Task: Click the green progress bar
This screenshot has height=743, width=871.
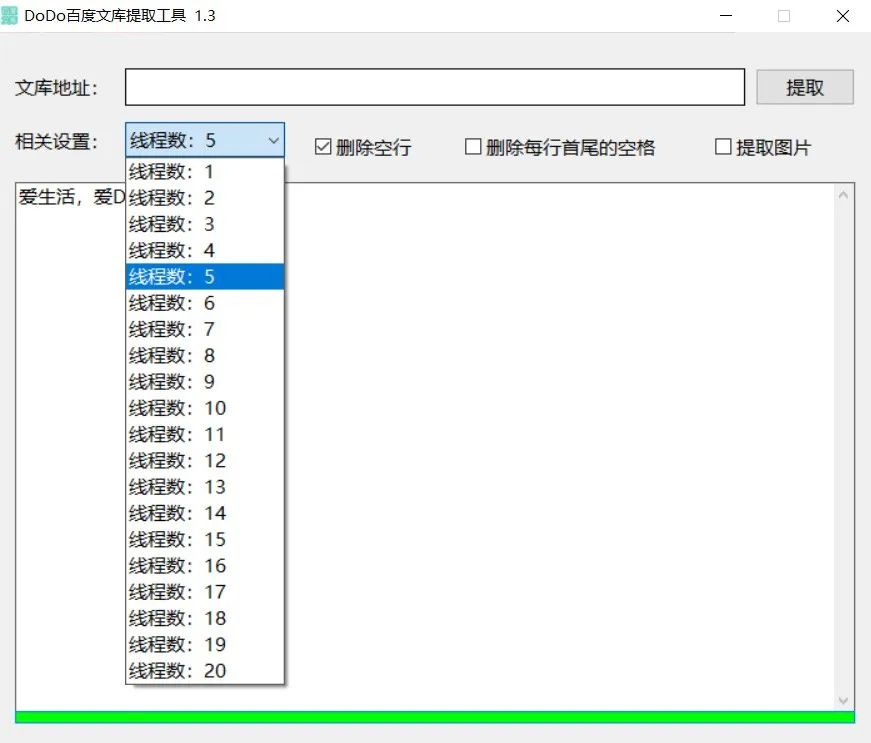Action: [x=434, y=717]
